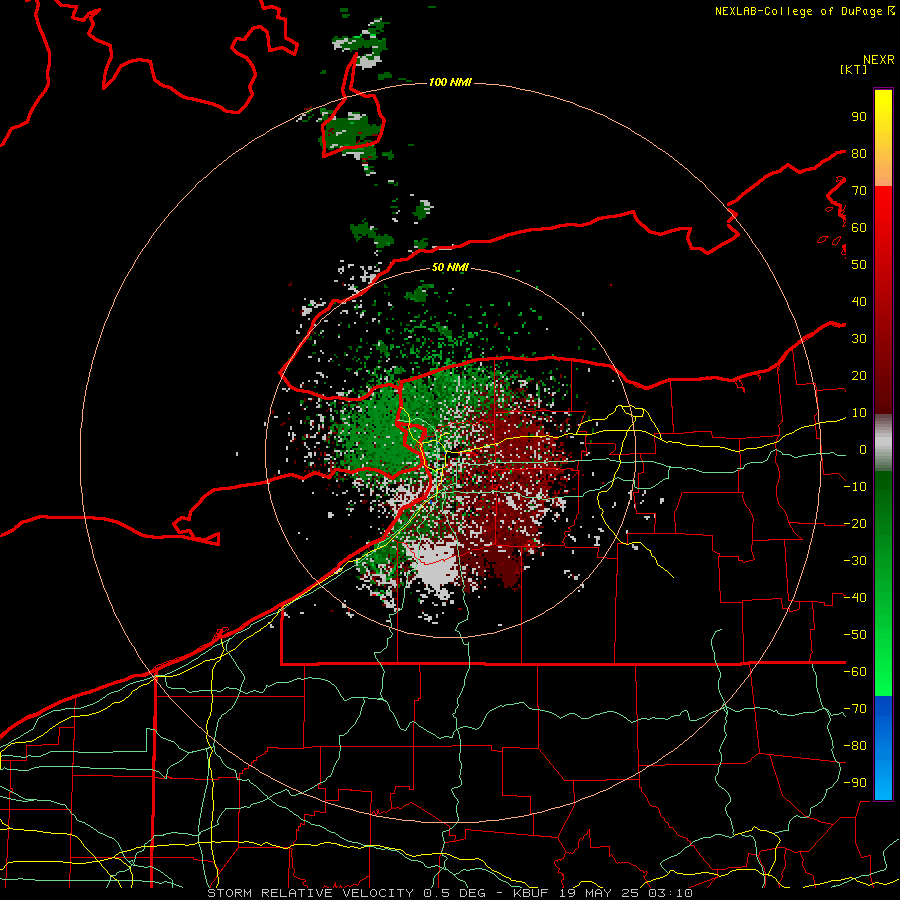Select the -10 scale label
This screenshot has height=900, width=900.
coord(855,487)
